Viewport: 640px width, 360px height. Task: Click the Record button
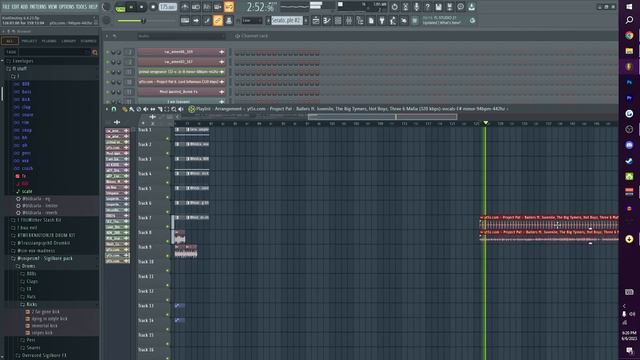(153, 7)
